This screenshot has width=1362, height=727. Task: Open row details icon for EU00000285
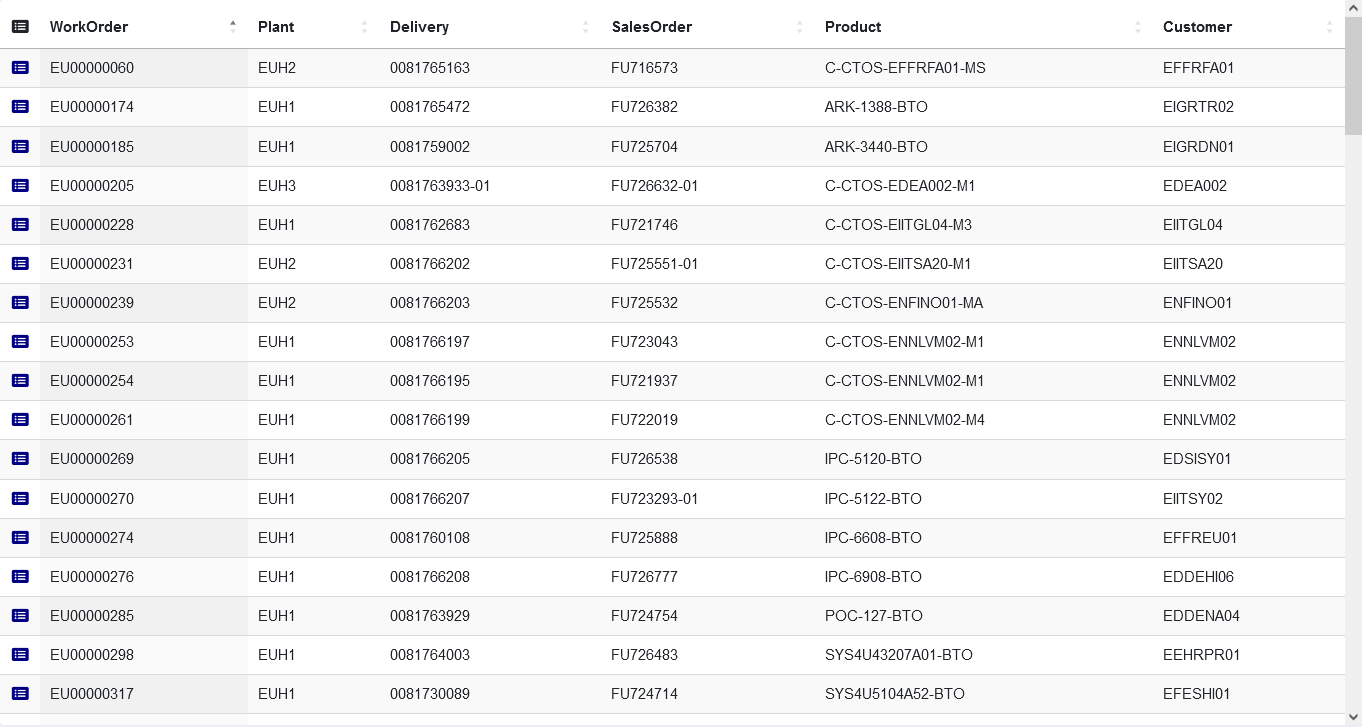click(x=20, y=616)
